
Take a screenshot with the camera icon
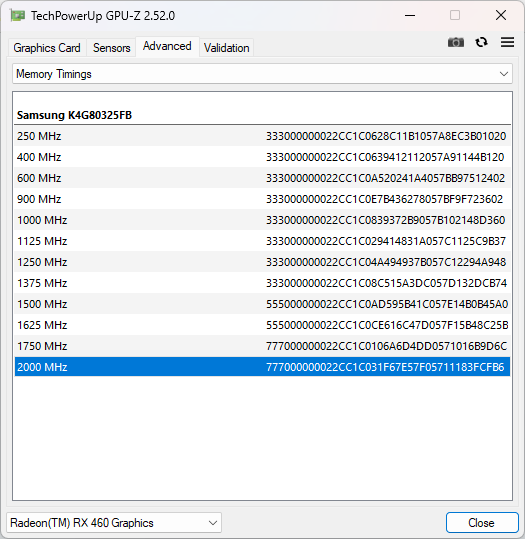click(x=456, y=42)
